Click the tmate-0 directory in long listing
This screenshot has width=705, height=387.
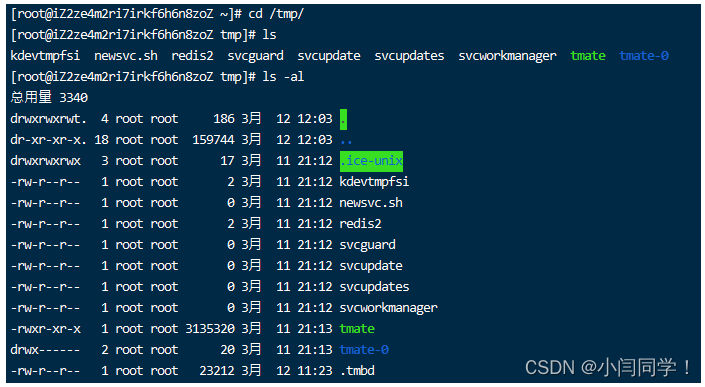[364, 350]
